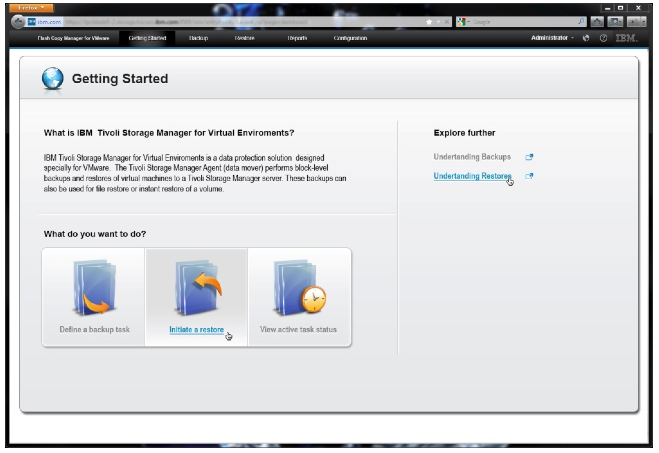659x453 pixels.
Task: Open the Reports tab
Action: coord(297,38)
